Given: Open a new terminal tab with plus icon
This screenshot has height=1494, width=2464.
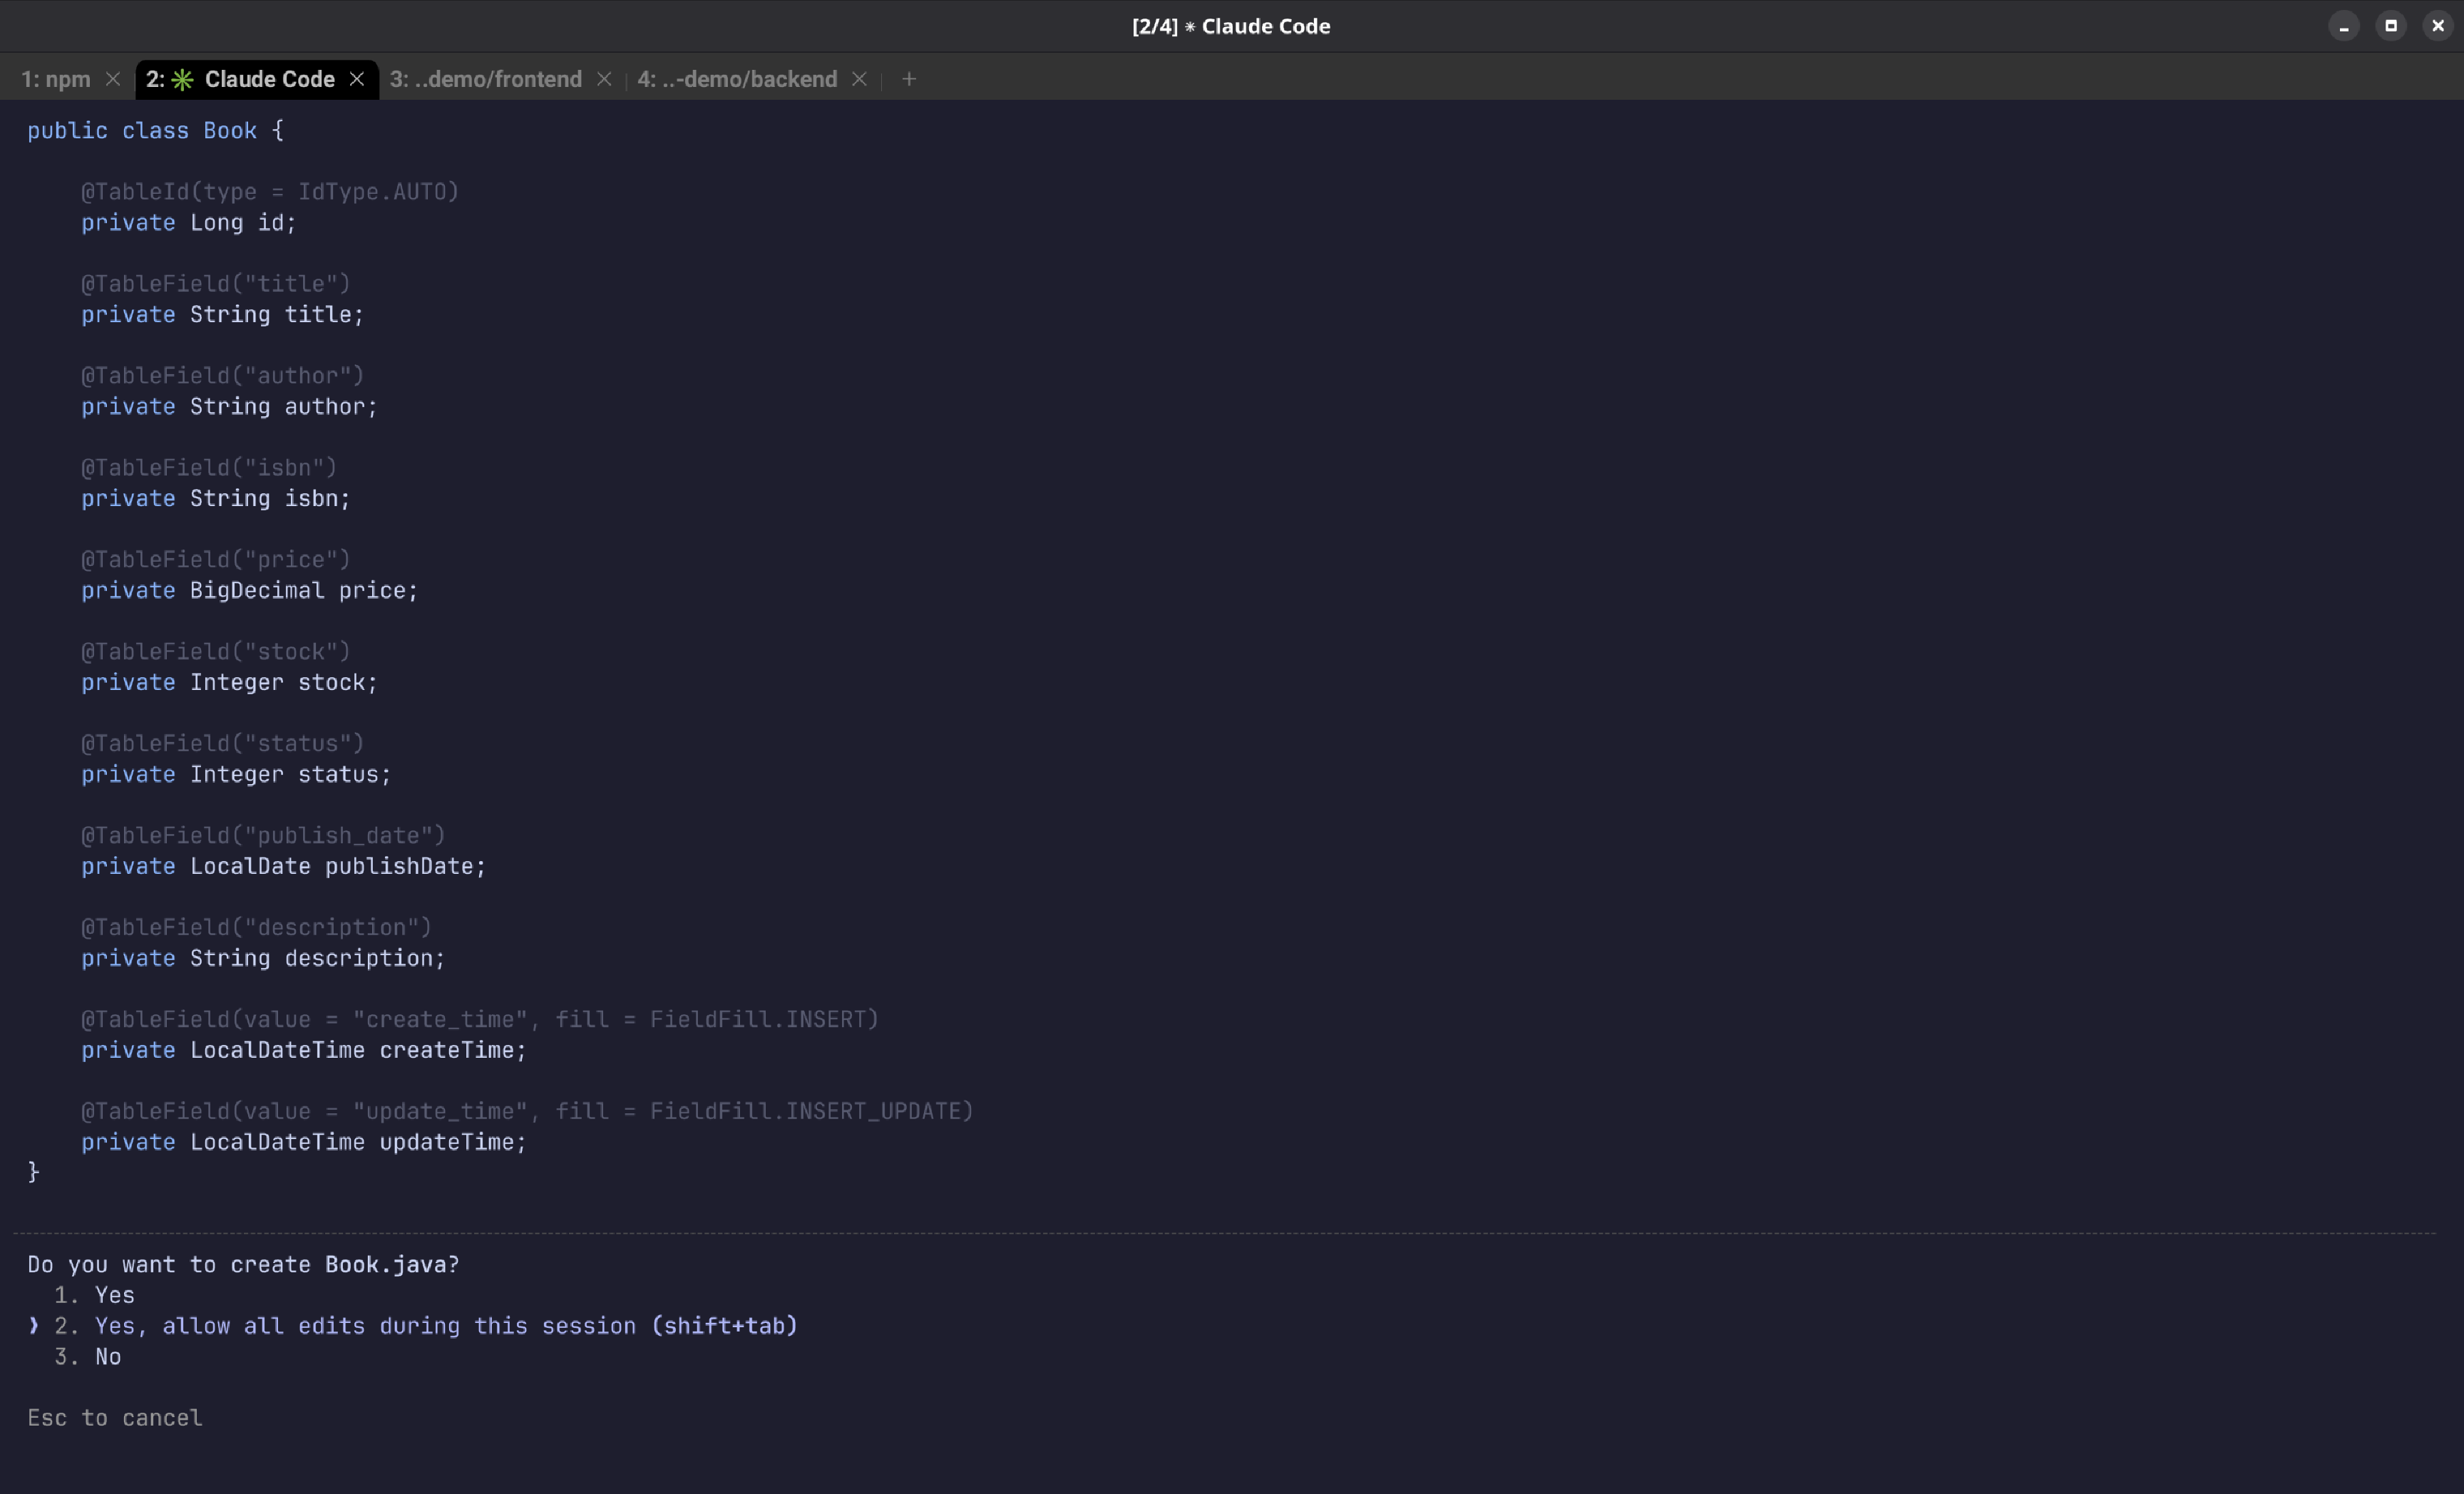Looking at the screenshot, I should [x=909, y=79].
